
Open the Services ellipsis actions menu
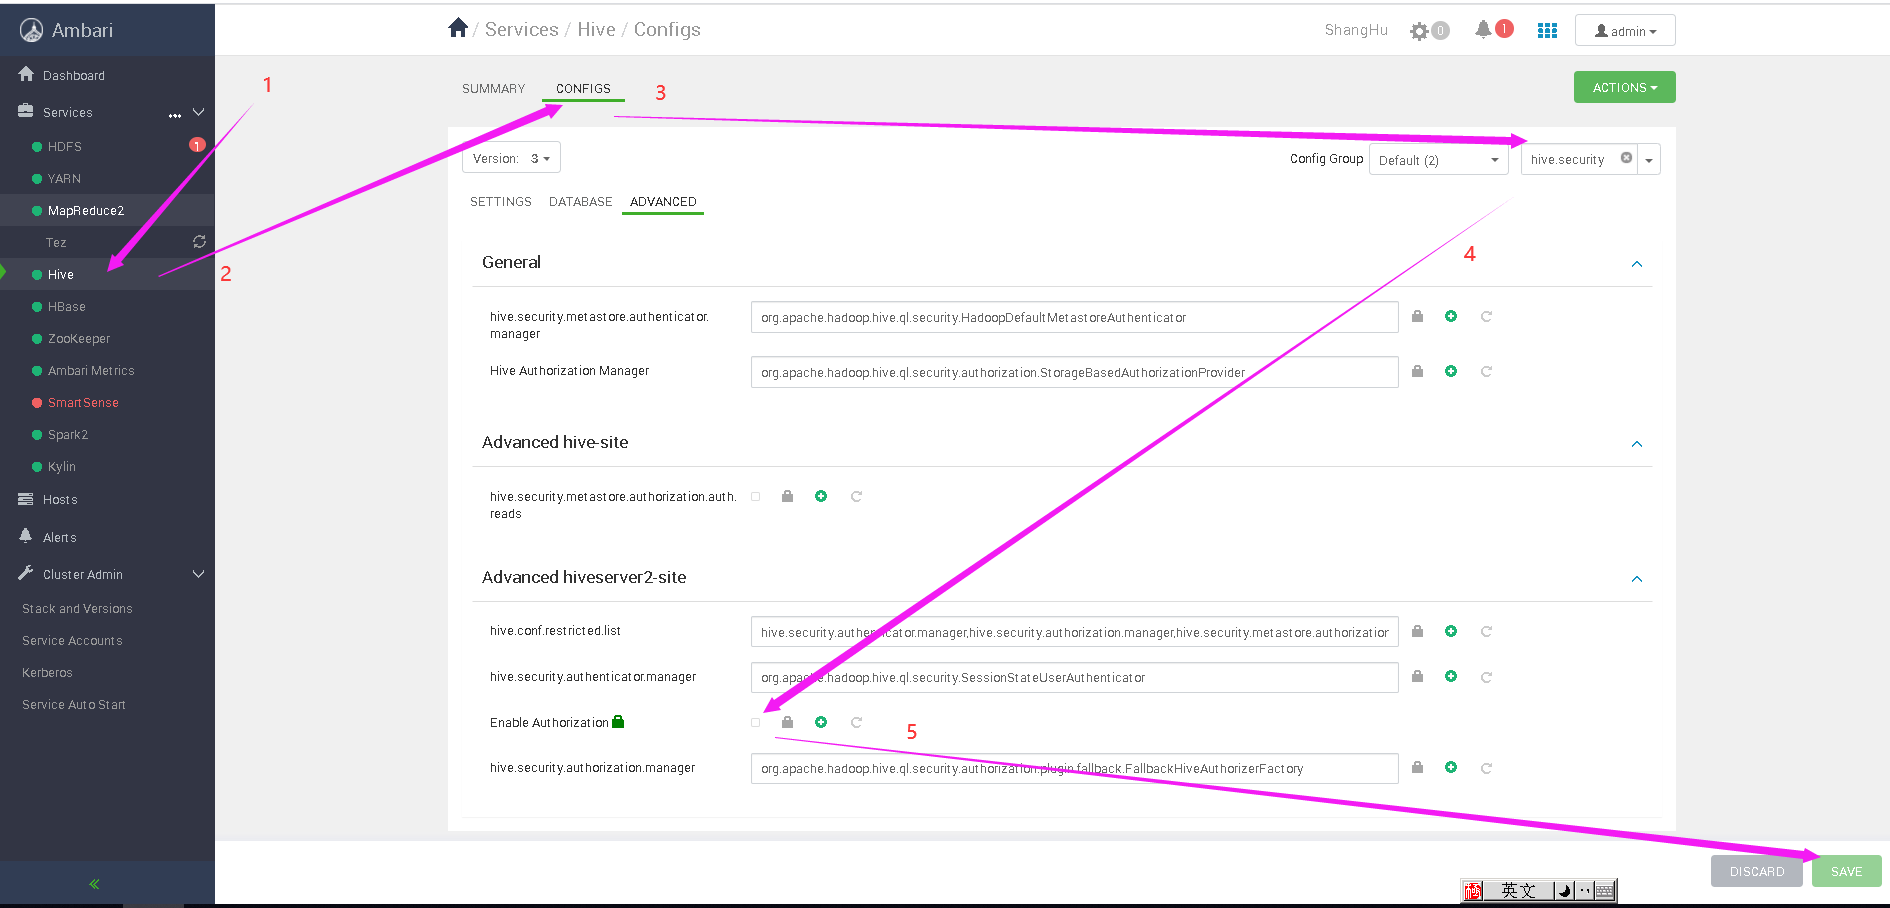point(175,113)
